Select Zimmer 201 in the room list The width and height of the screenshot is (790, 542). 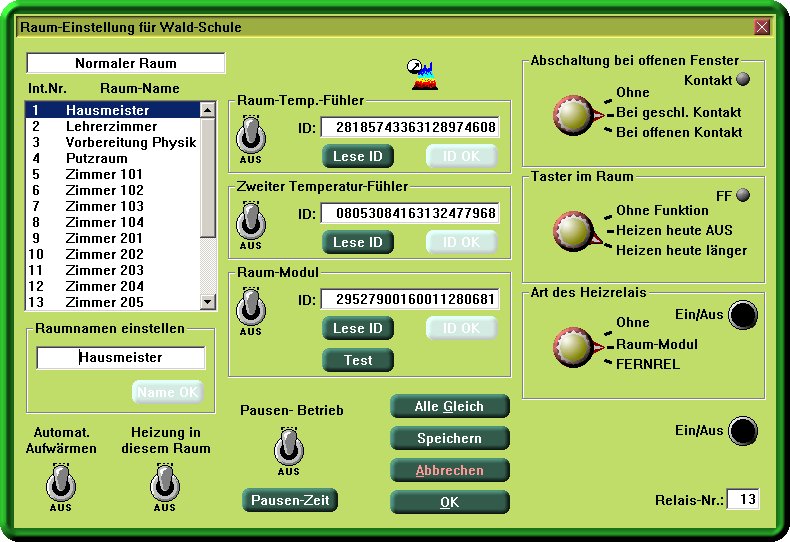(104, 239)
